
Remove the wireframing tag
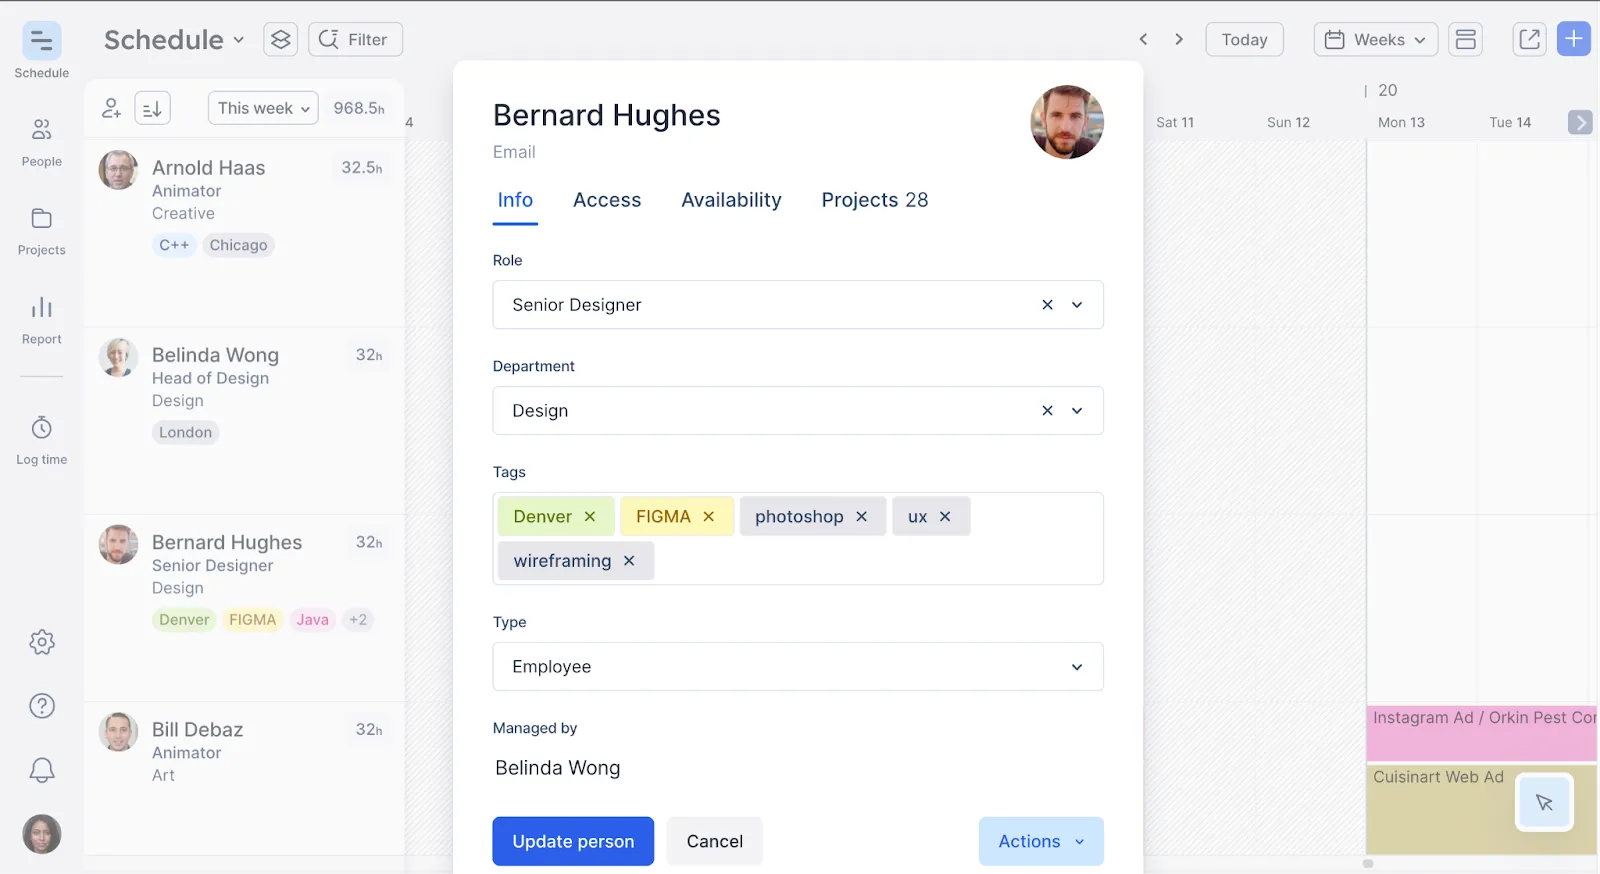(629, 561)
